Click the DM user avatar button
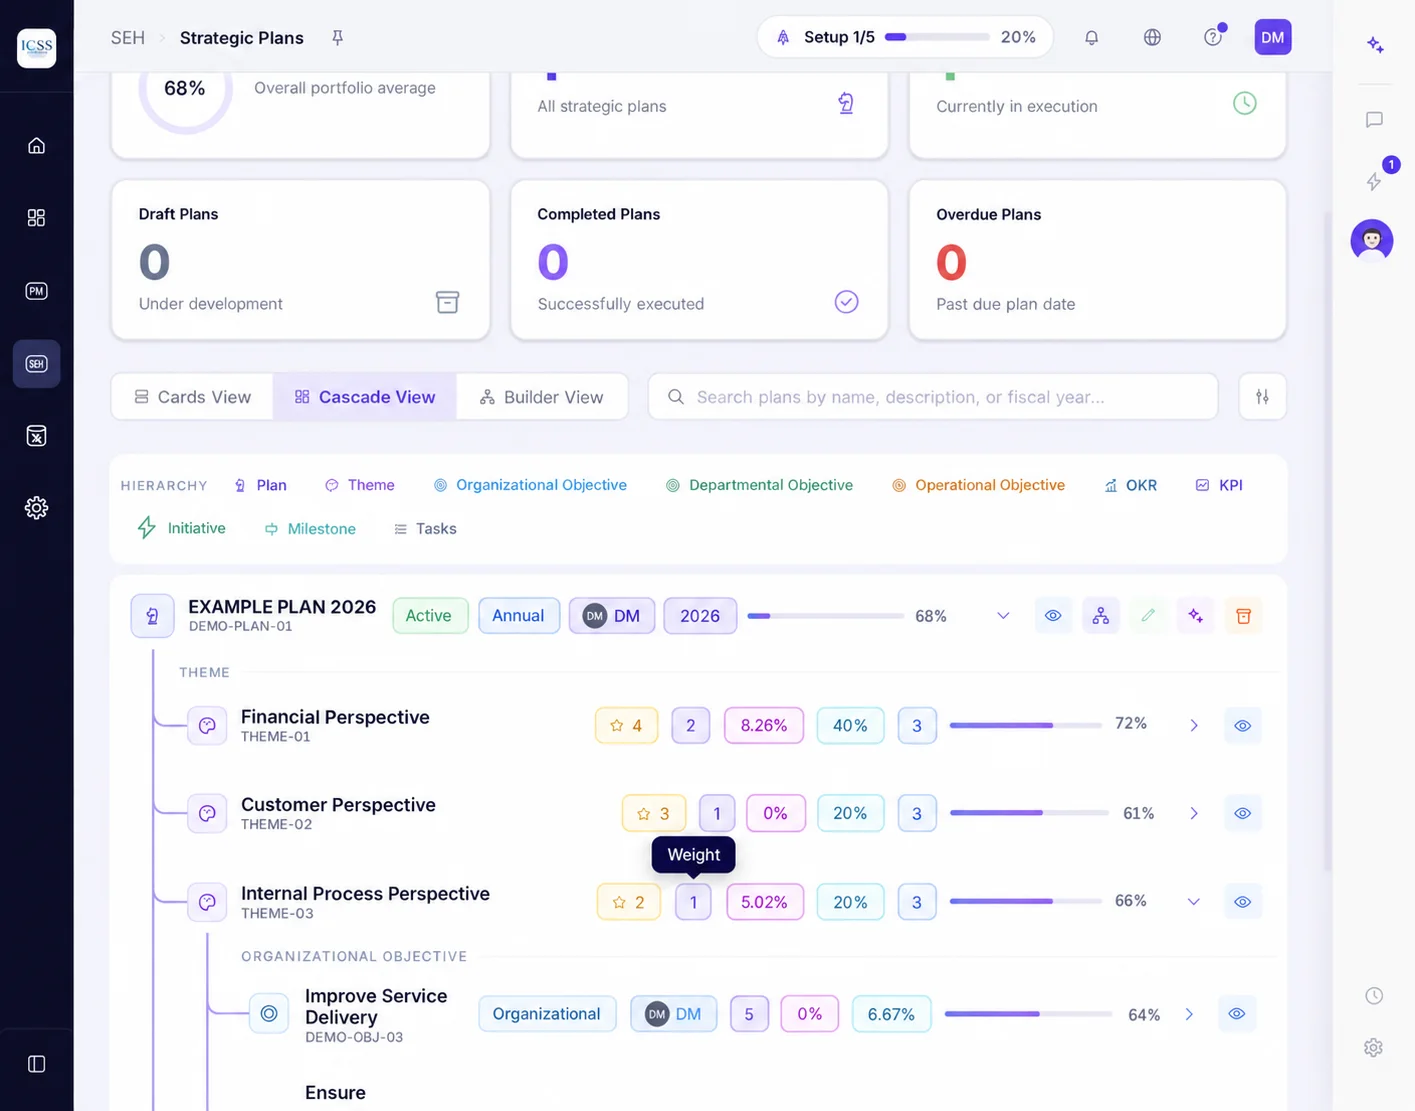This screenshot has height=1111, width=1415. 1272,37
